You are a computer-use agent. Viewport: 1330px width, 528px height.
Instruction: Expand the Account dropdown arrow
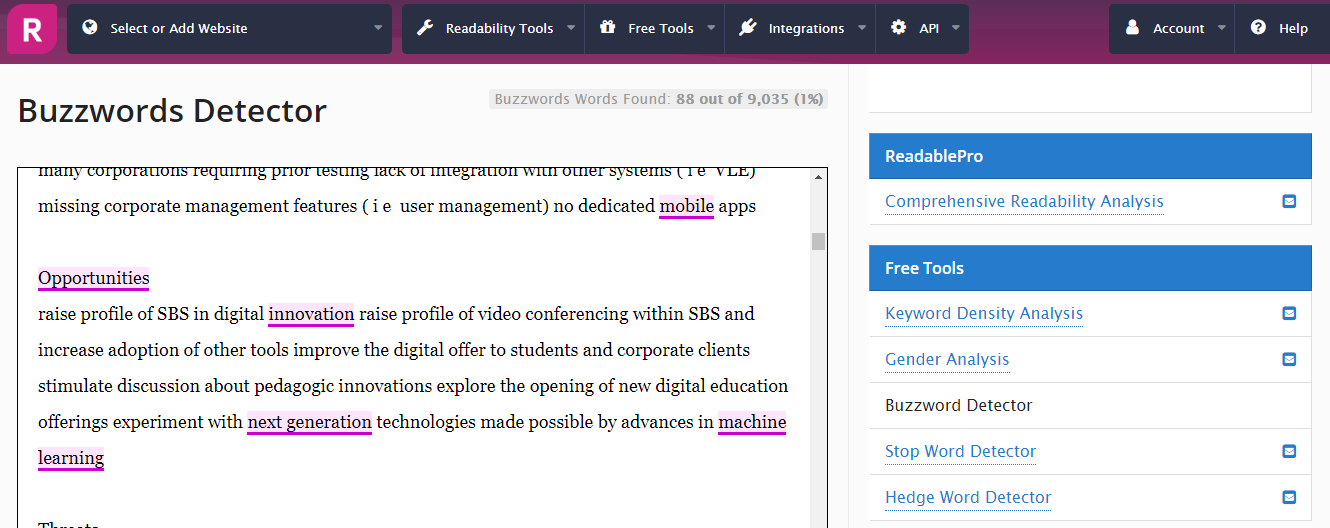(1222, 28)
